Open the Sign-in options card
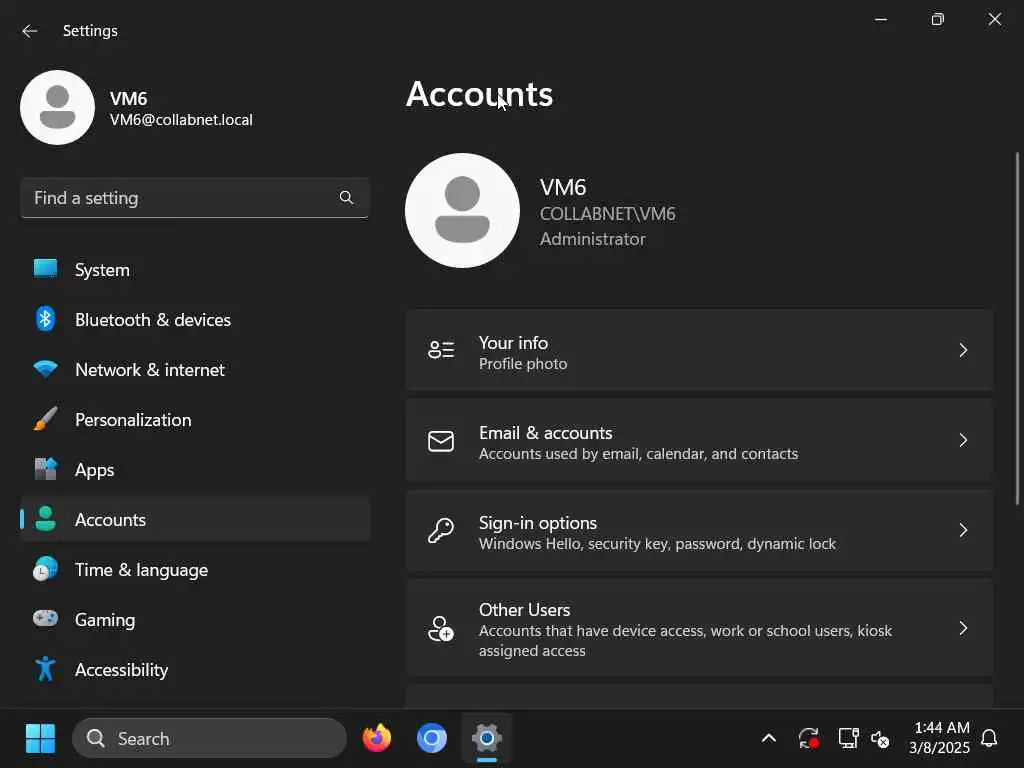Viewport: 1024px width, 768px height. pos(699,531)
